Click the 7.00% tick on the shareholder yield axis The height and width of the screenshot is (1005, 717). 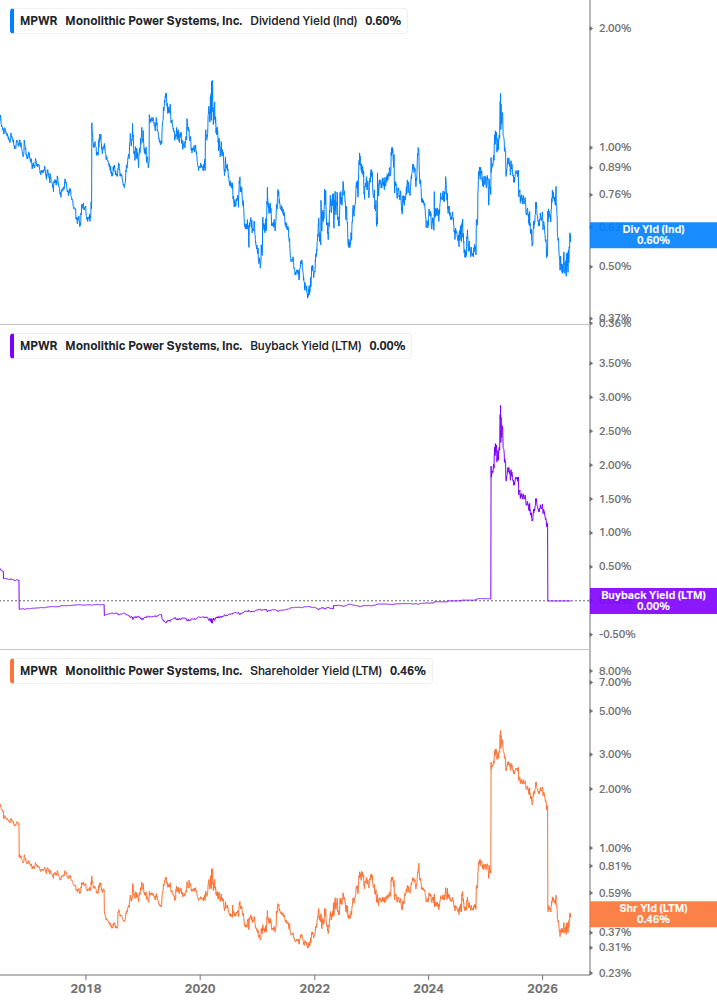point(615,682)
